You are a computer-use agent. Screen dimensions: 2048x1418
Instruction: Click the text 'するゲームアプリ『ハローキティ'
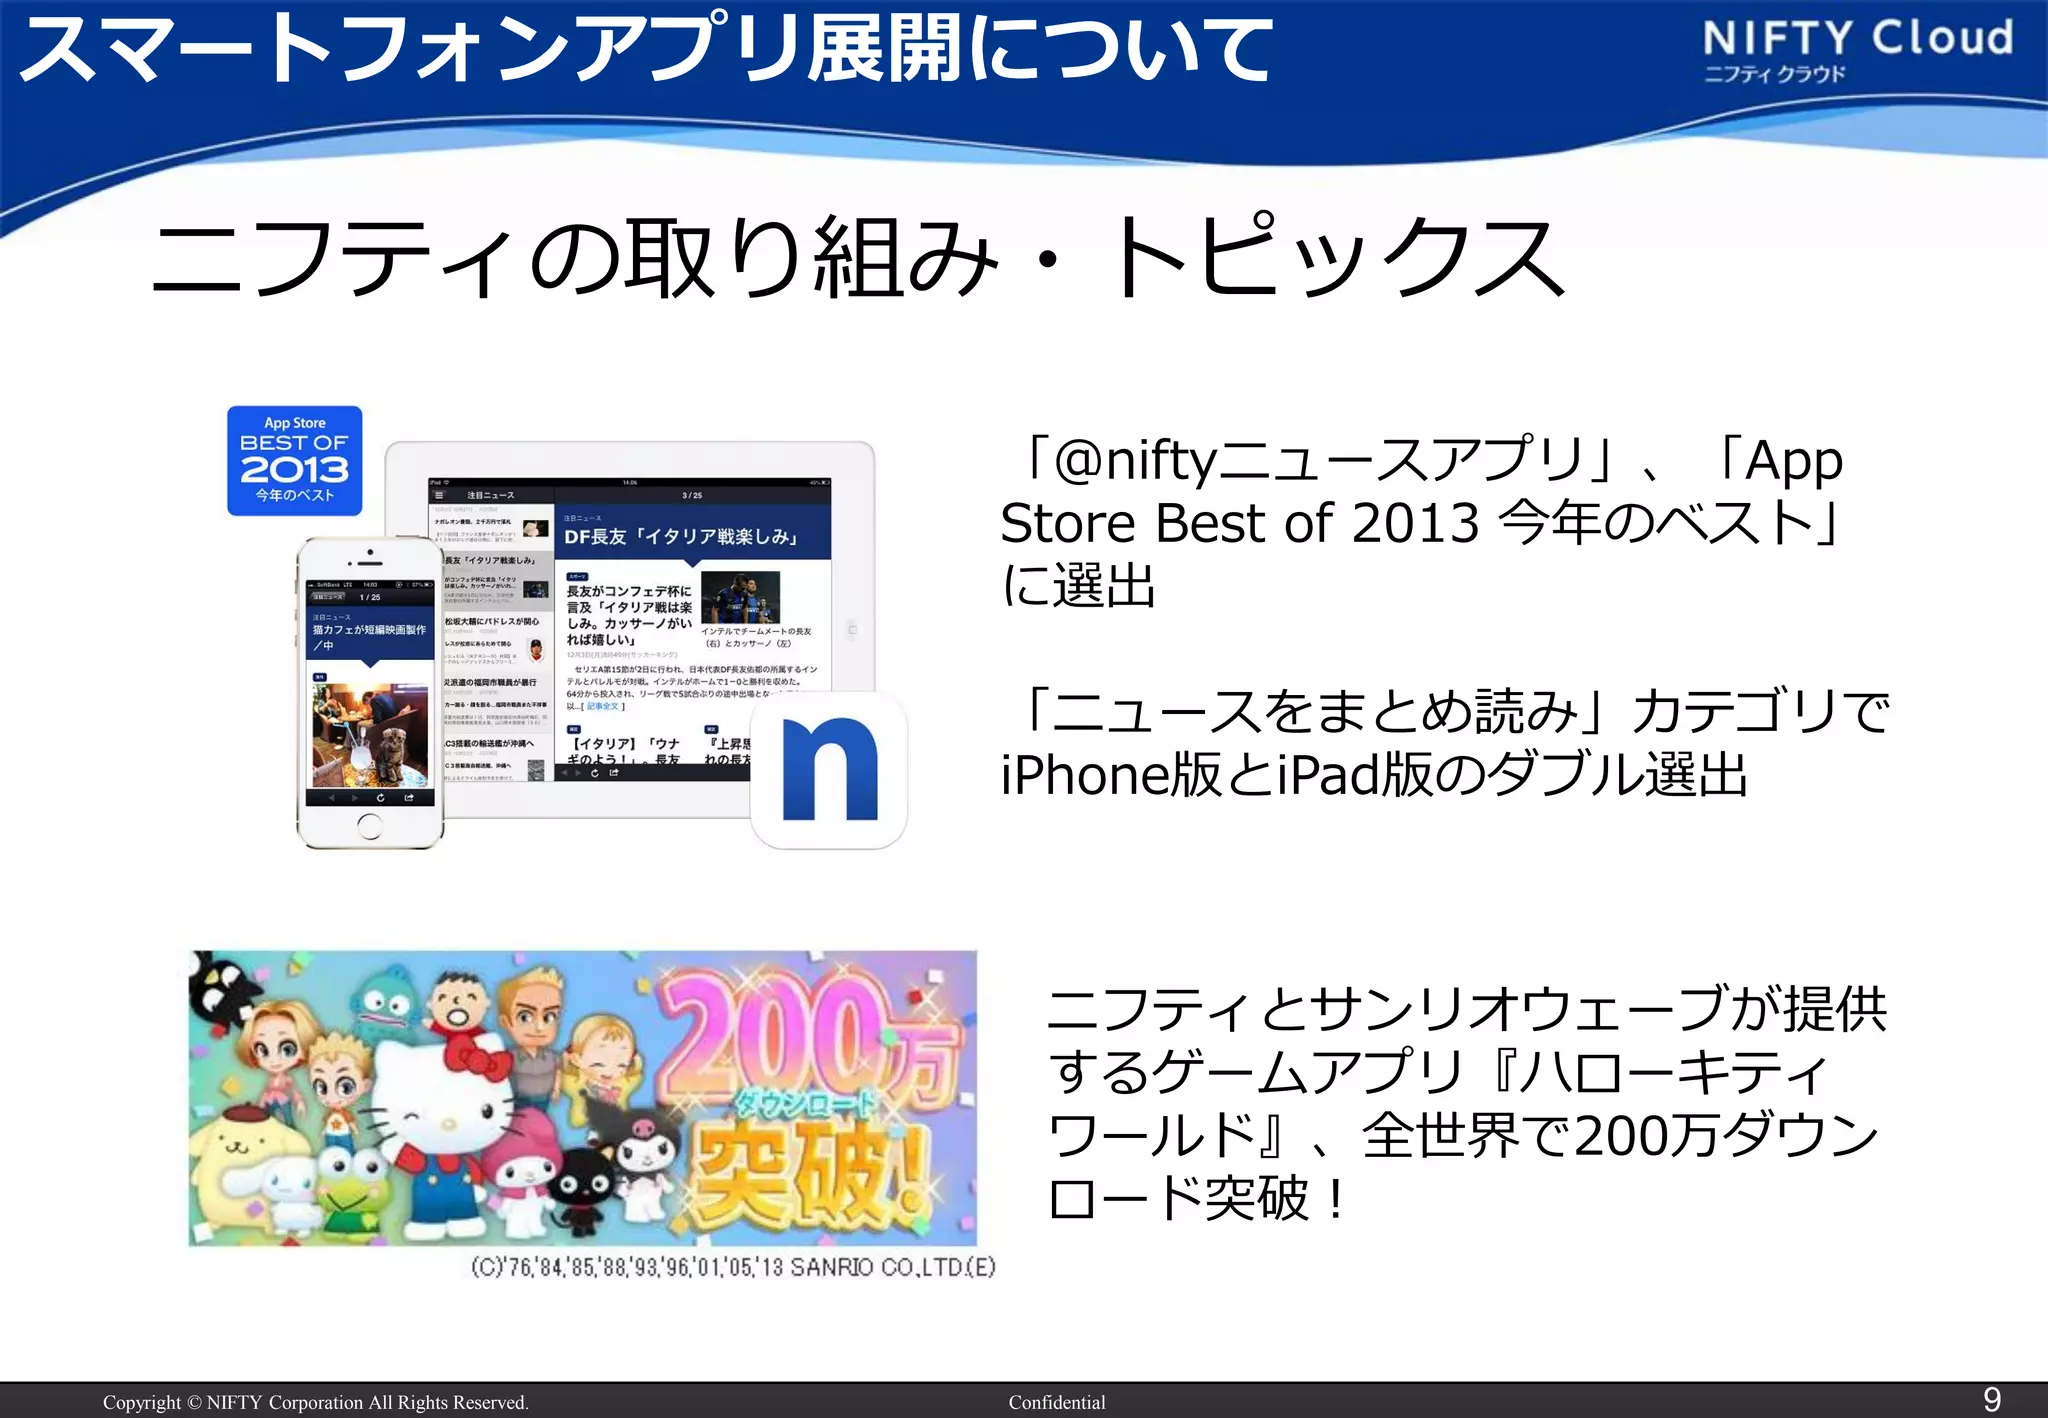[x=1438, y=1072]
